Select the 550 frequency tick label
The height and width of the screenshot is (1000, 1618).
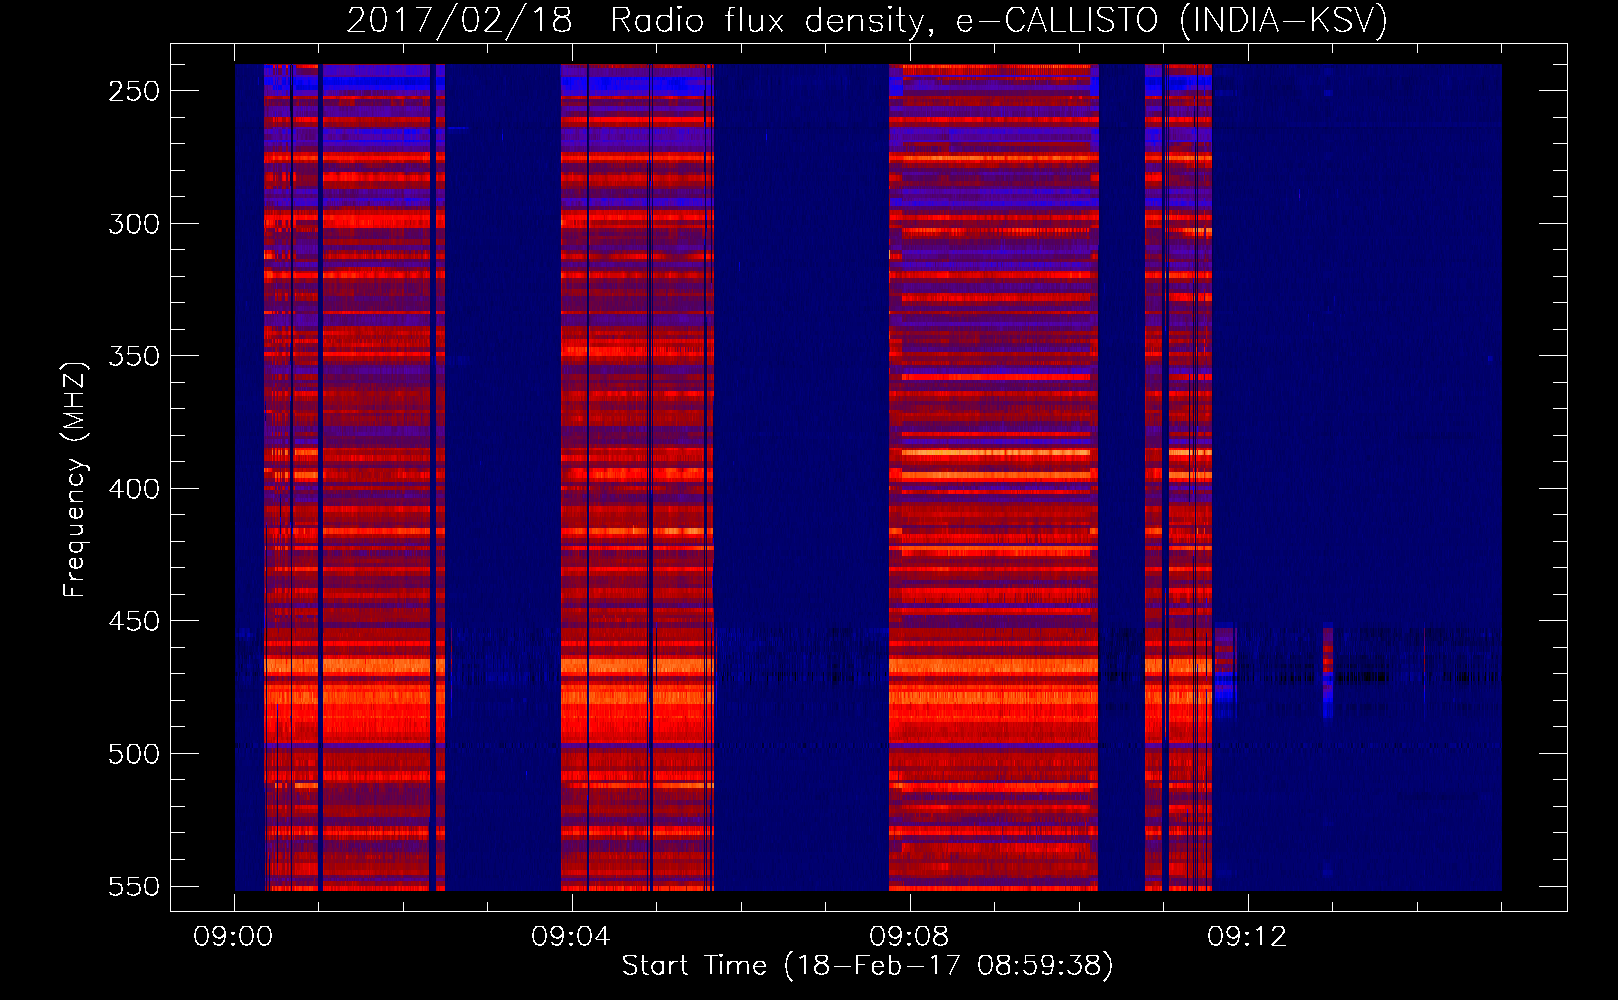pyautogui.click(x=134, y=887)
